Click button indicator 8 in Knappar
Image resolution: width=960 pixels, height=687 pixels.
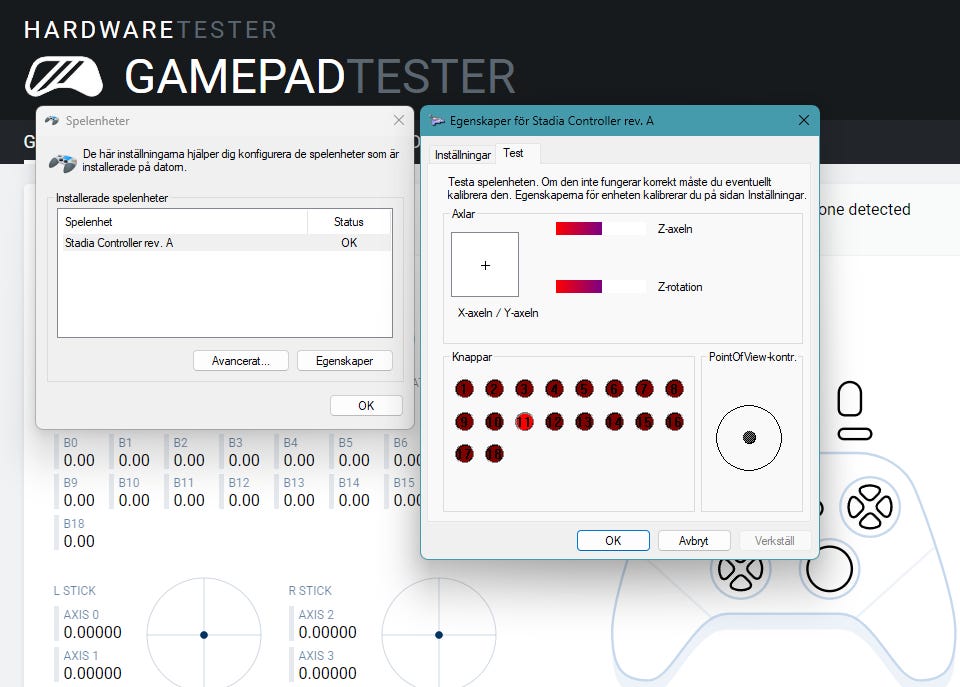click(674, 389)
